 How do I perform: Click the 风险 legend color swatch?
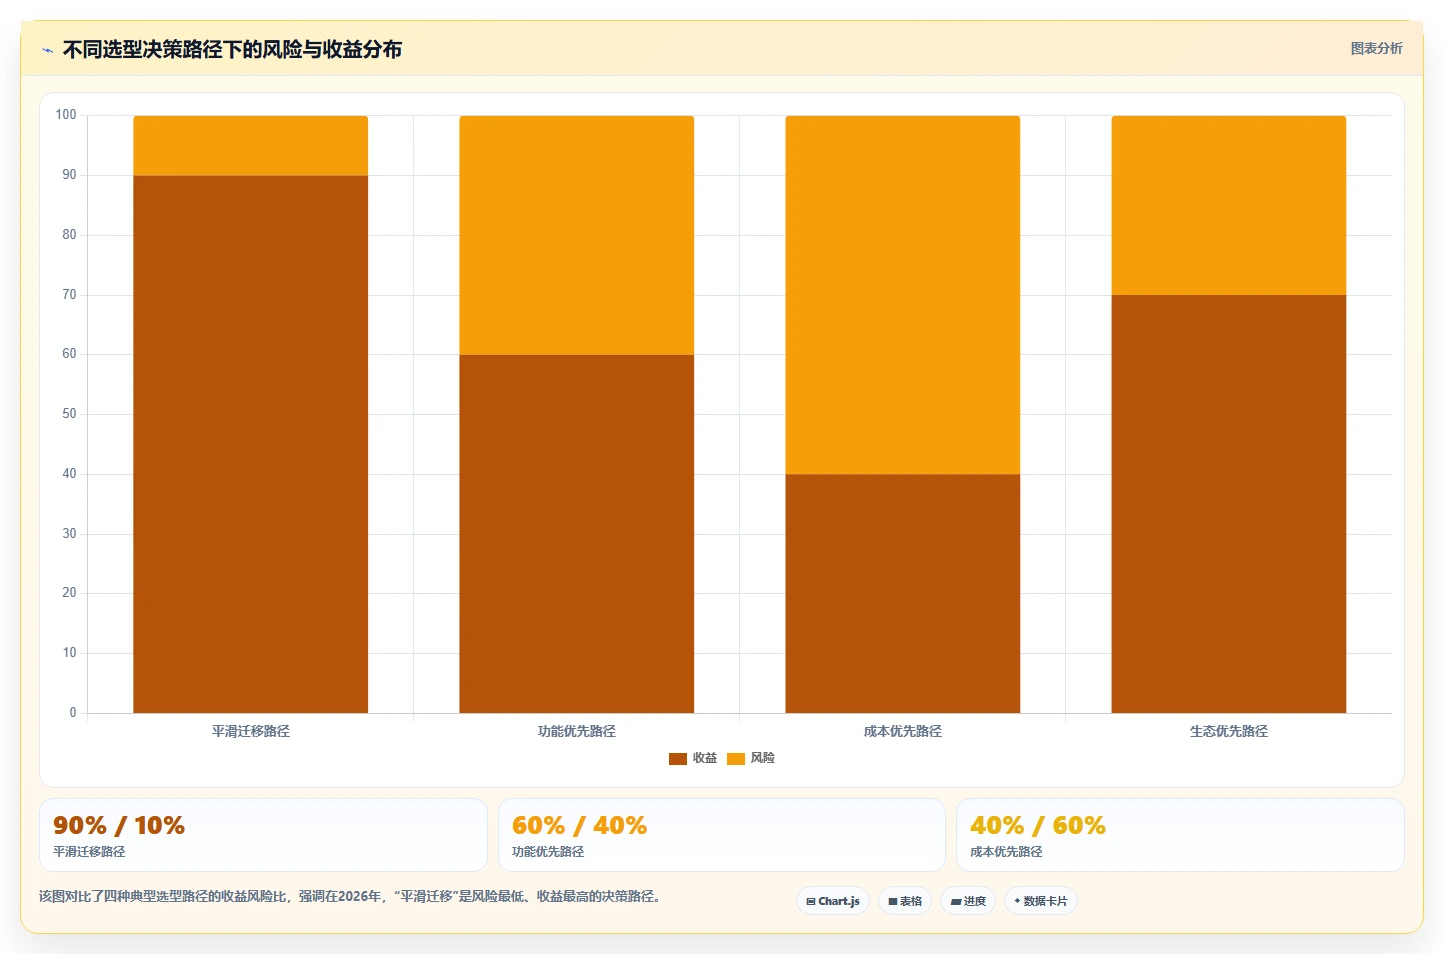click(x=736, y=759)
